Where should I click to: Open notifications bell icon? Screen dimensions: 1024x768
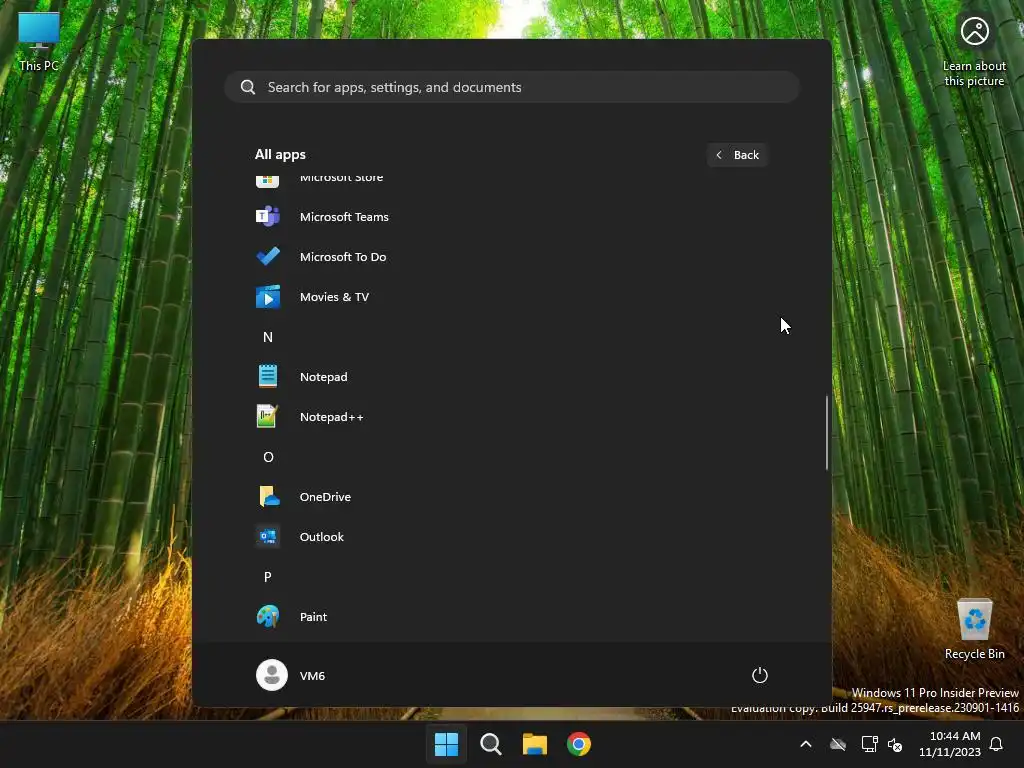pos(996,744)
